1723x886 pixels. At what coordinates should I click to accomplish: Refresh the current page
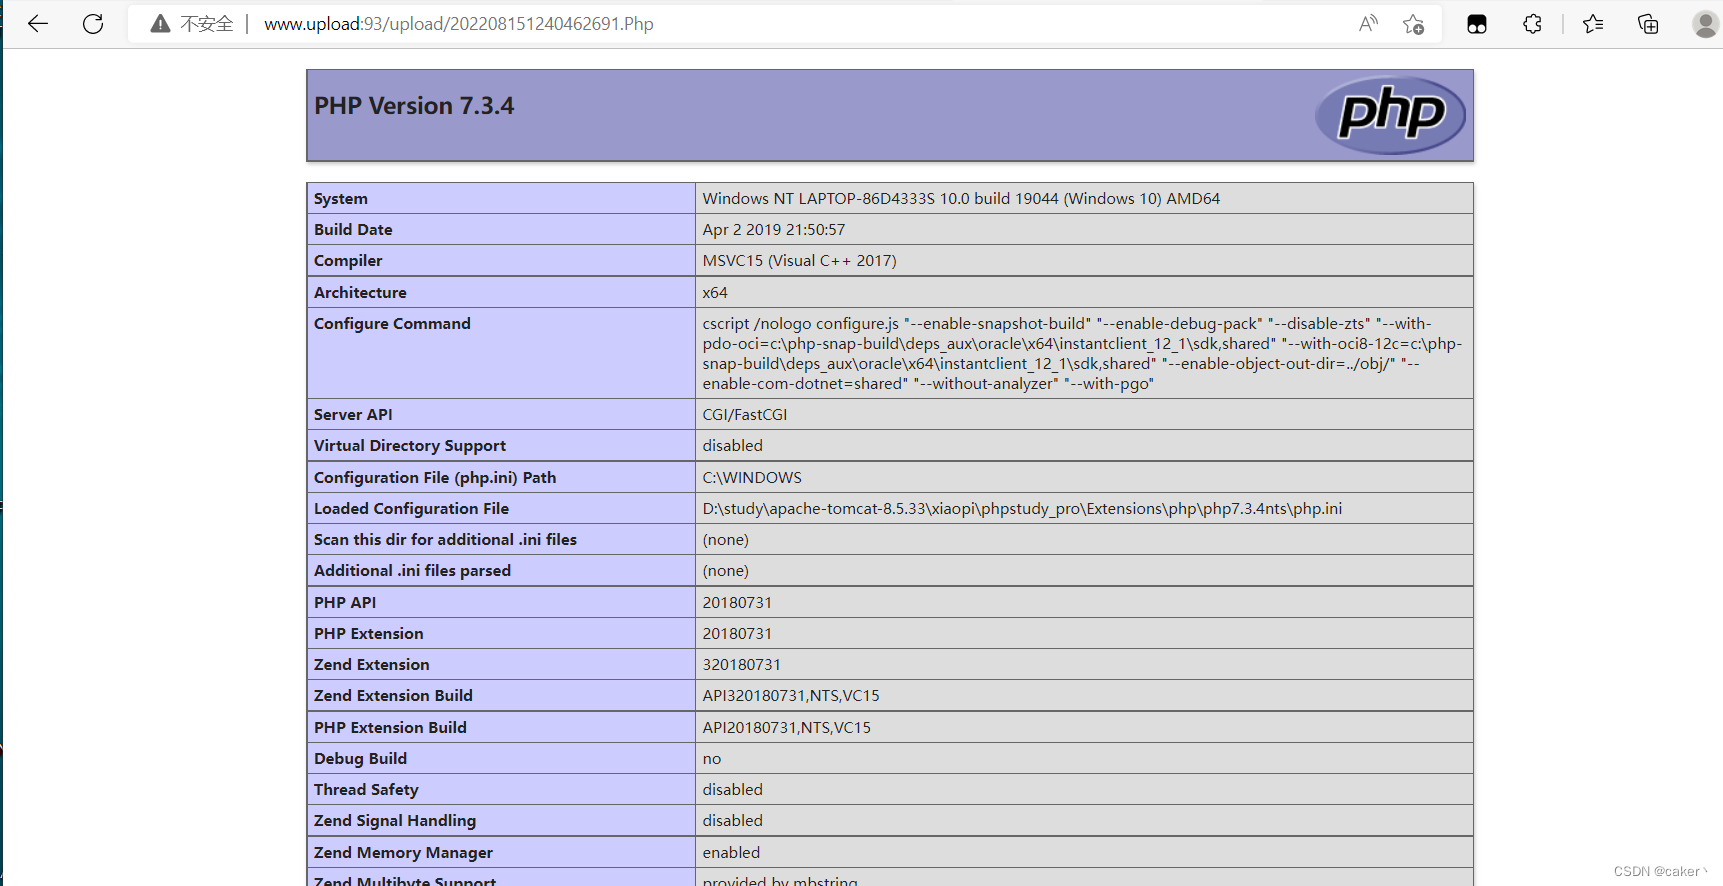(93, 24)
